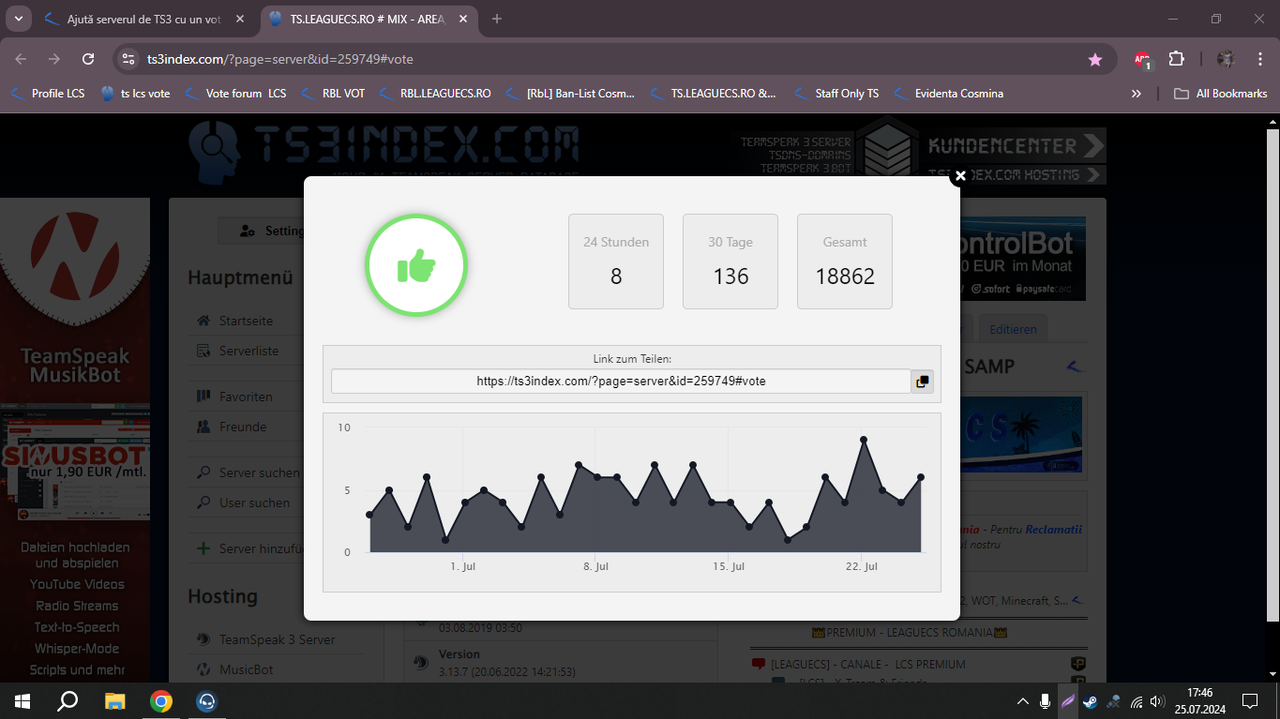Expand hidden bookmarks with the chevron
The image size is (1280, 719).
[x=1136, y=93]
